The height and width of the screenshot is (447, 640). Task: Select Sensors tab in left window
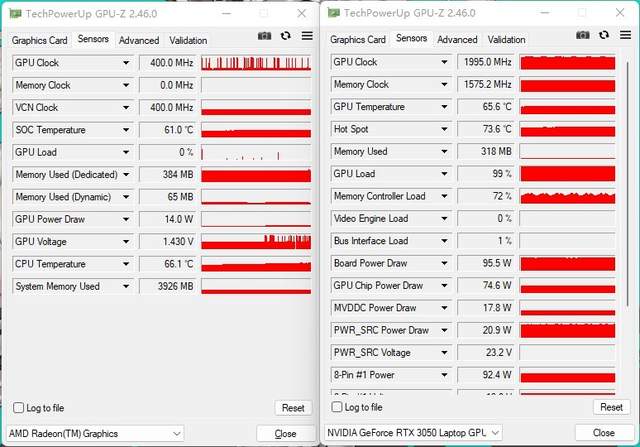point(93,39)
